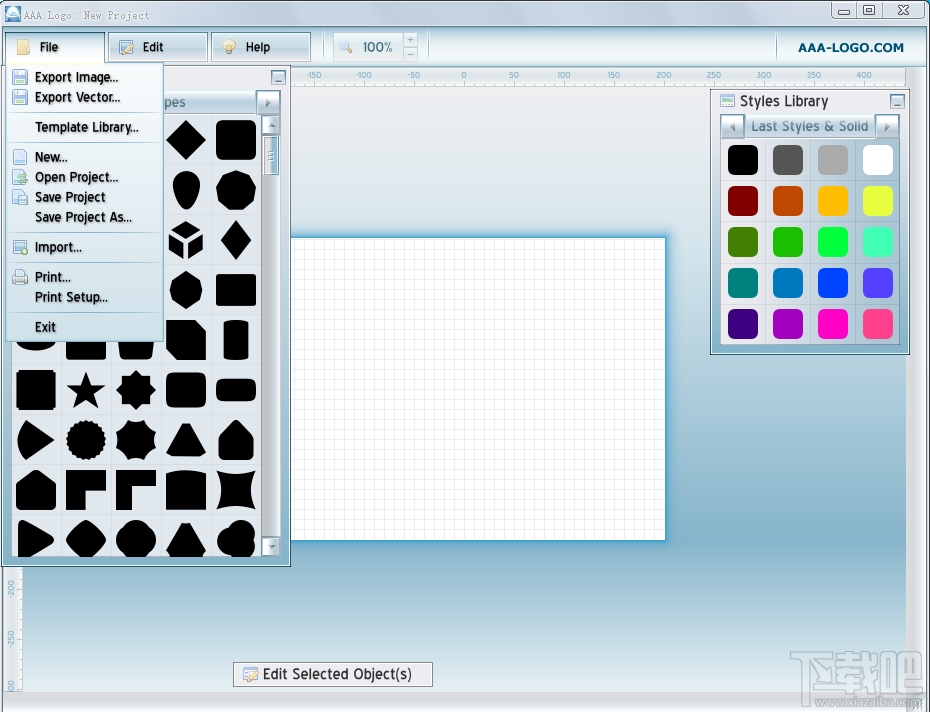Click Exit in the File menu

[84, 327]
